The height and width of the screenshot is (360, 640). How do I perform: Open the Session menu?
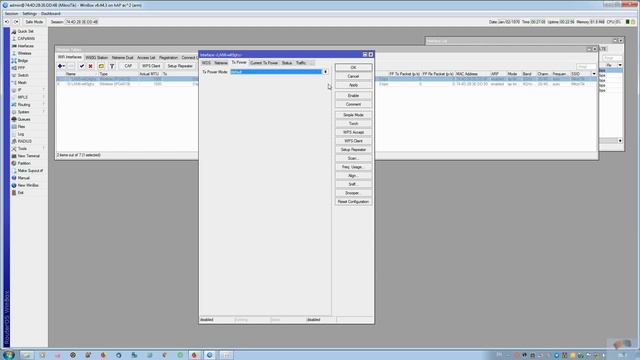(11, 13)
